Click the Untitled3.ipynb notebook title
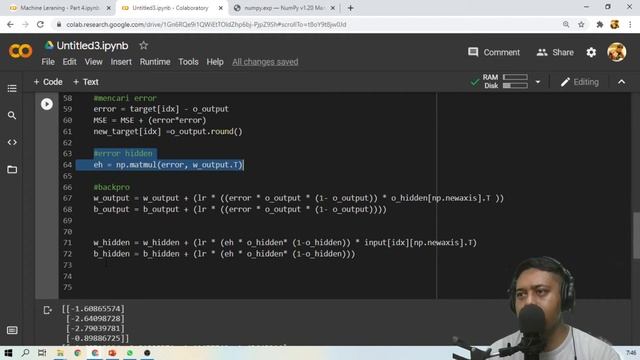Image resolution: width=640 pixels, height=360 pixels. pyautogui.click(x=92, y=46)
